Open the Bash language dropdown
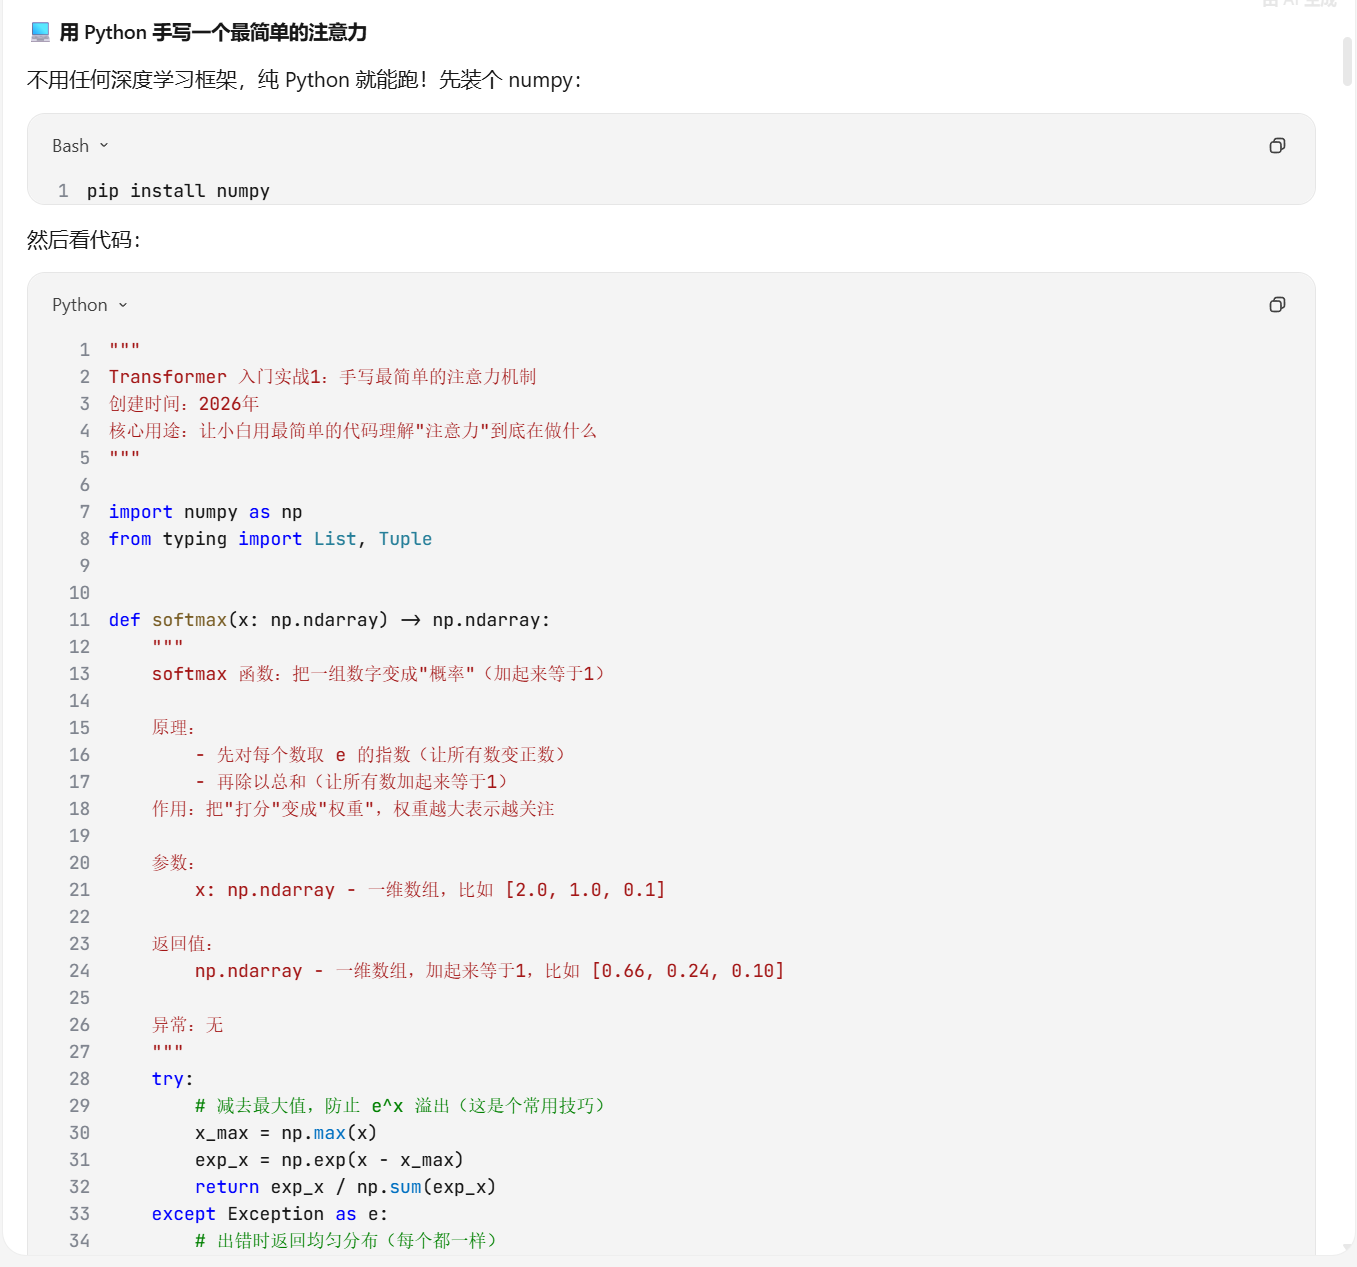This screenshot has width=1357, height=1267. 80,146
